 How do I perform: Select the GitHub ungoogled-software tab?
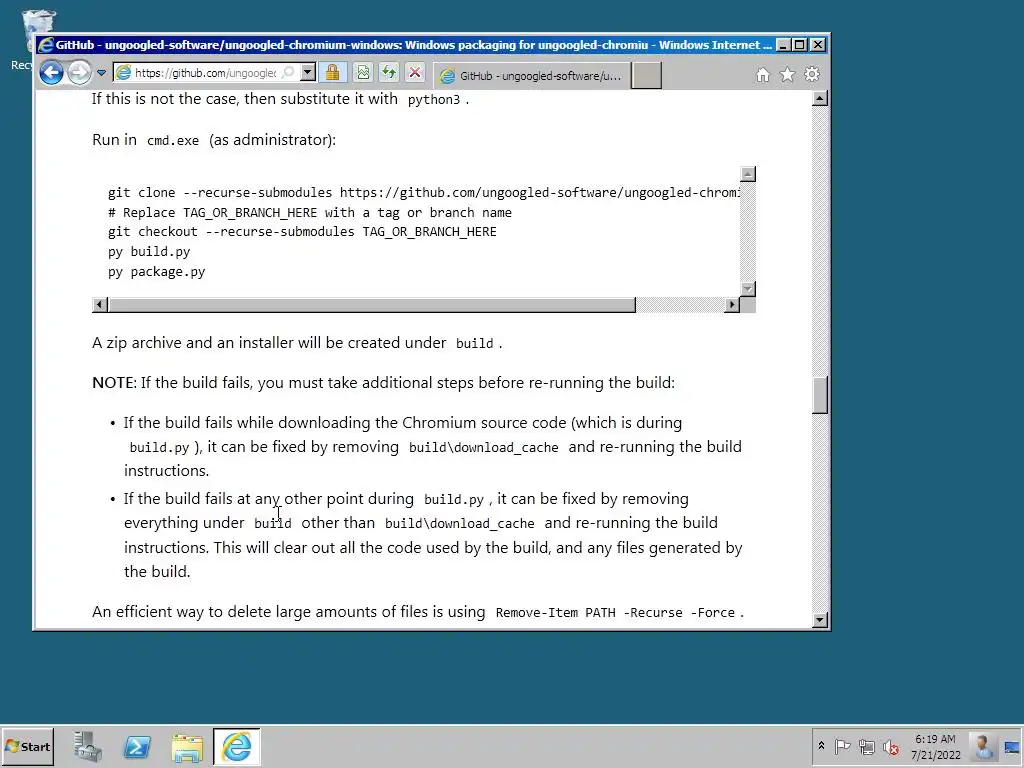532,76
